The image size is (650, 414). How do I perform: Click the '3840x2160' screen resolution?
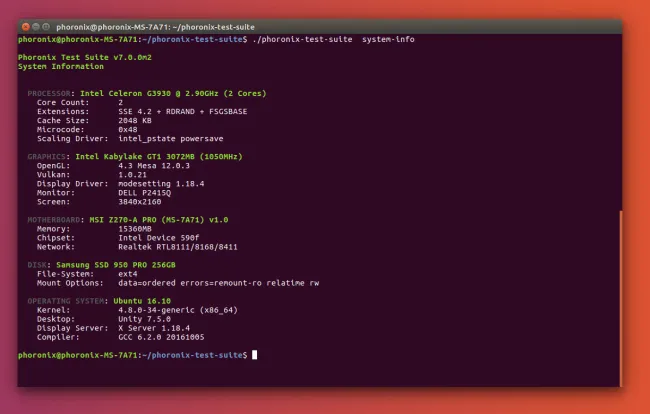tap(140, 202)
